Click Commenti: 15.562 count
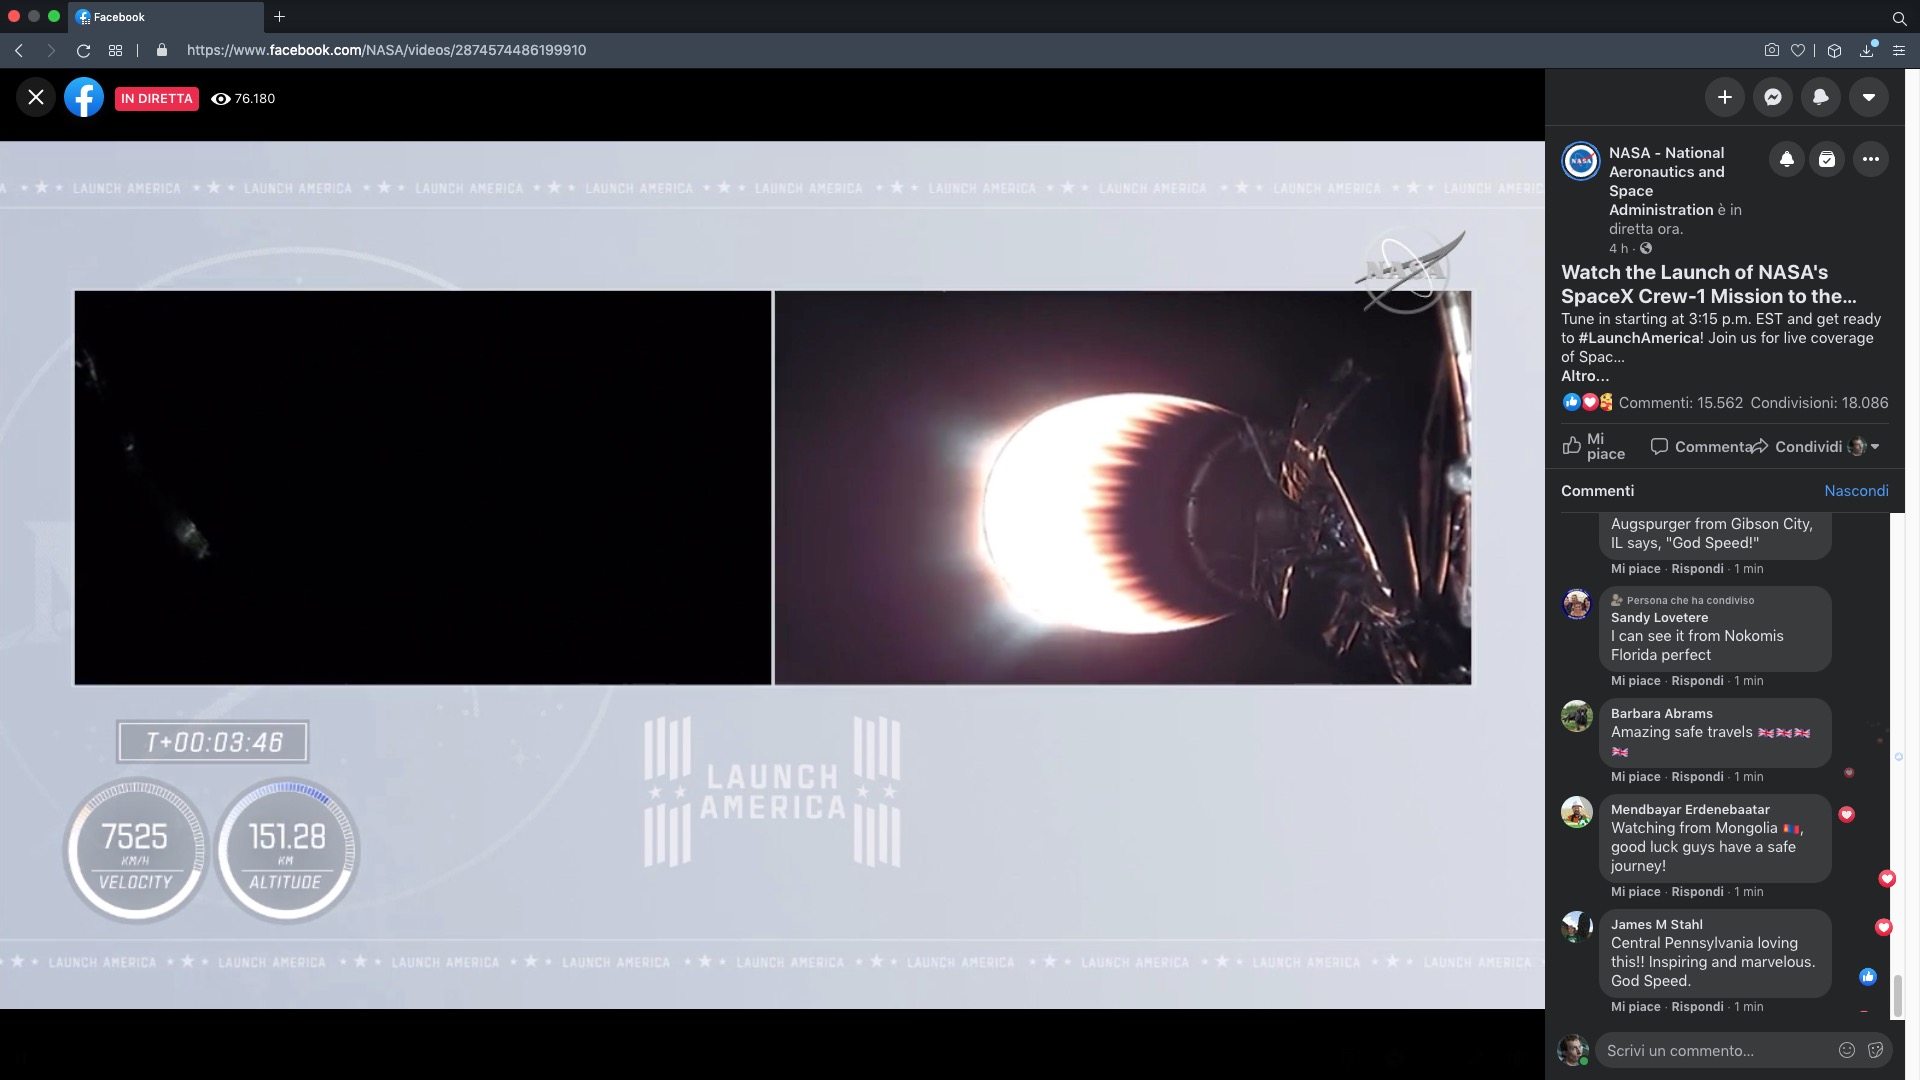 click(x=1680, y=403)
